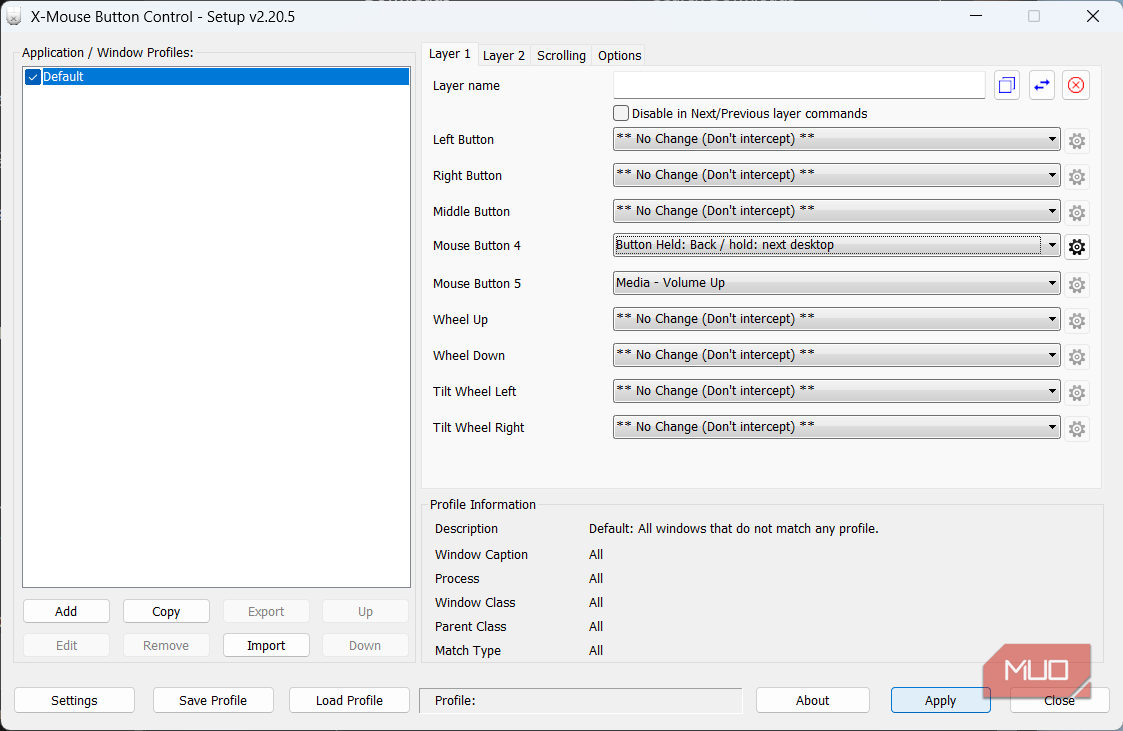This screenshot has height=731, width=1123.
Task: Open the Wheel Up action dropdown
Action: (x=837, y=319)
